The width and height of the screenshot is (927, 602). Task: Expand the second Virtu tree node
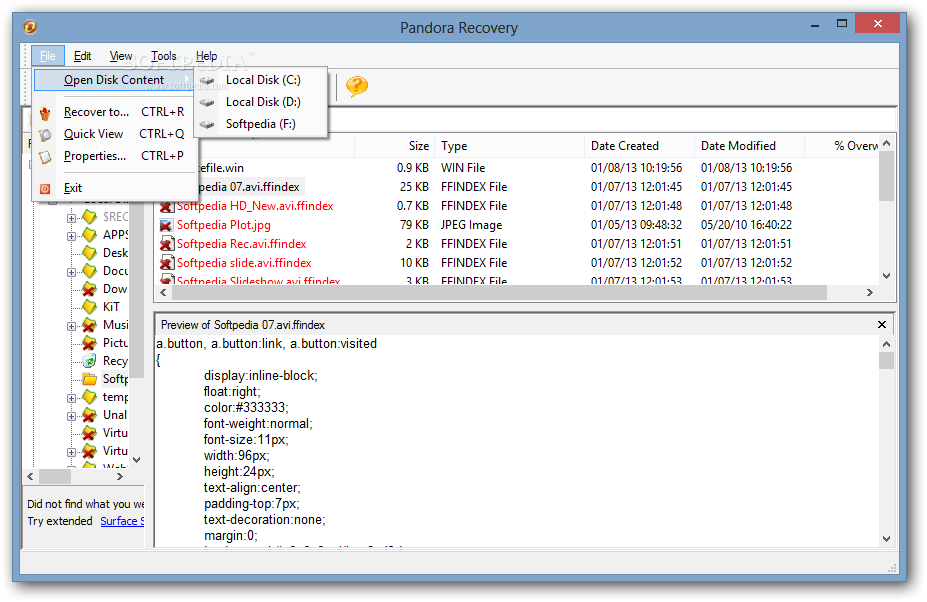pyautogui.click(x=72, y=452)
